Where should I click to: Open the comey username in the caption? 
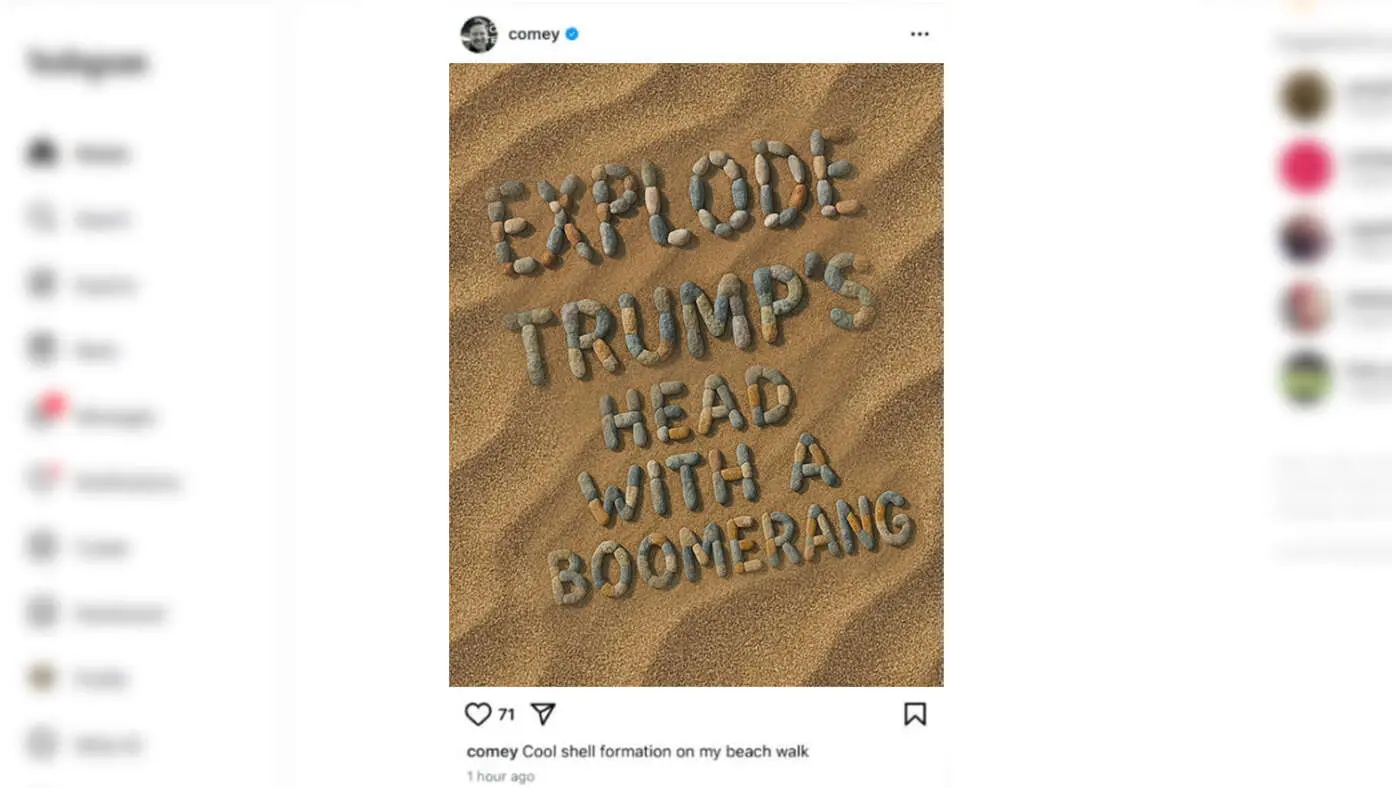tap(492, 751)
